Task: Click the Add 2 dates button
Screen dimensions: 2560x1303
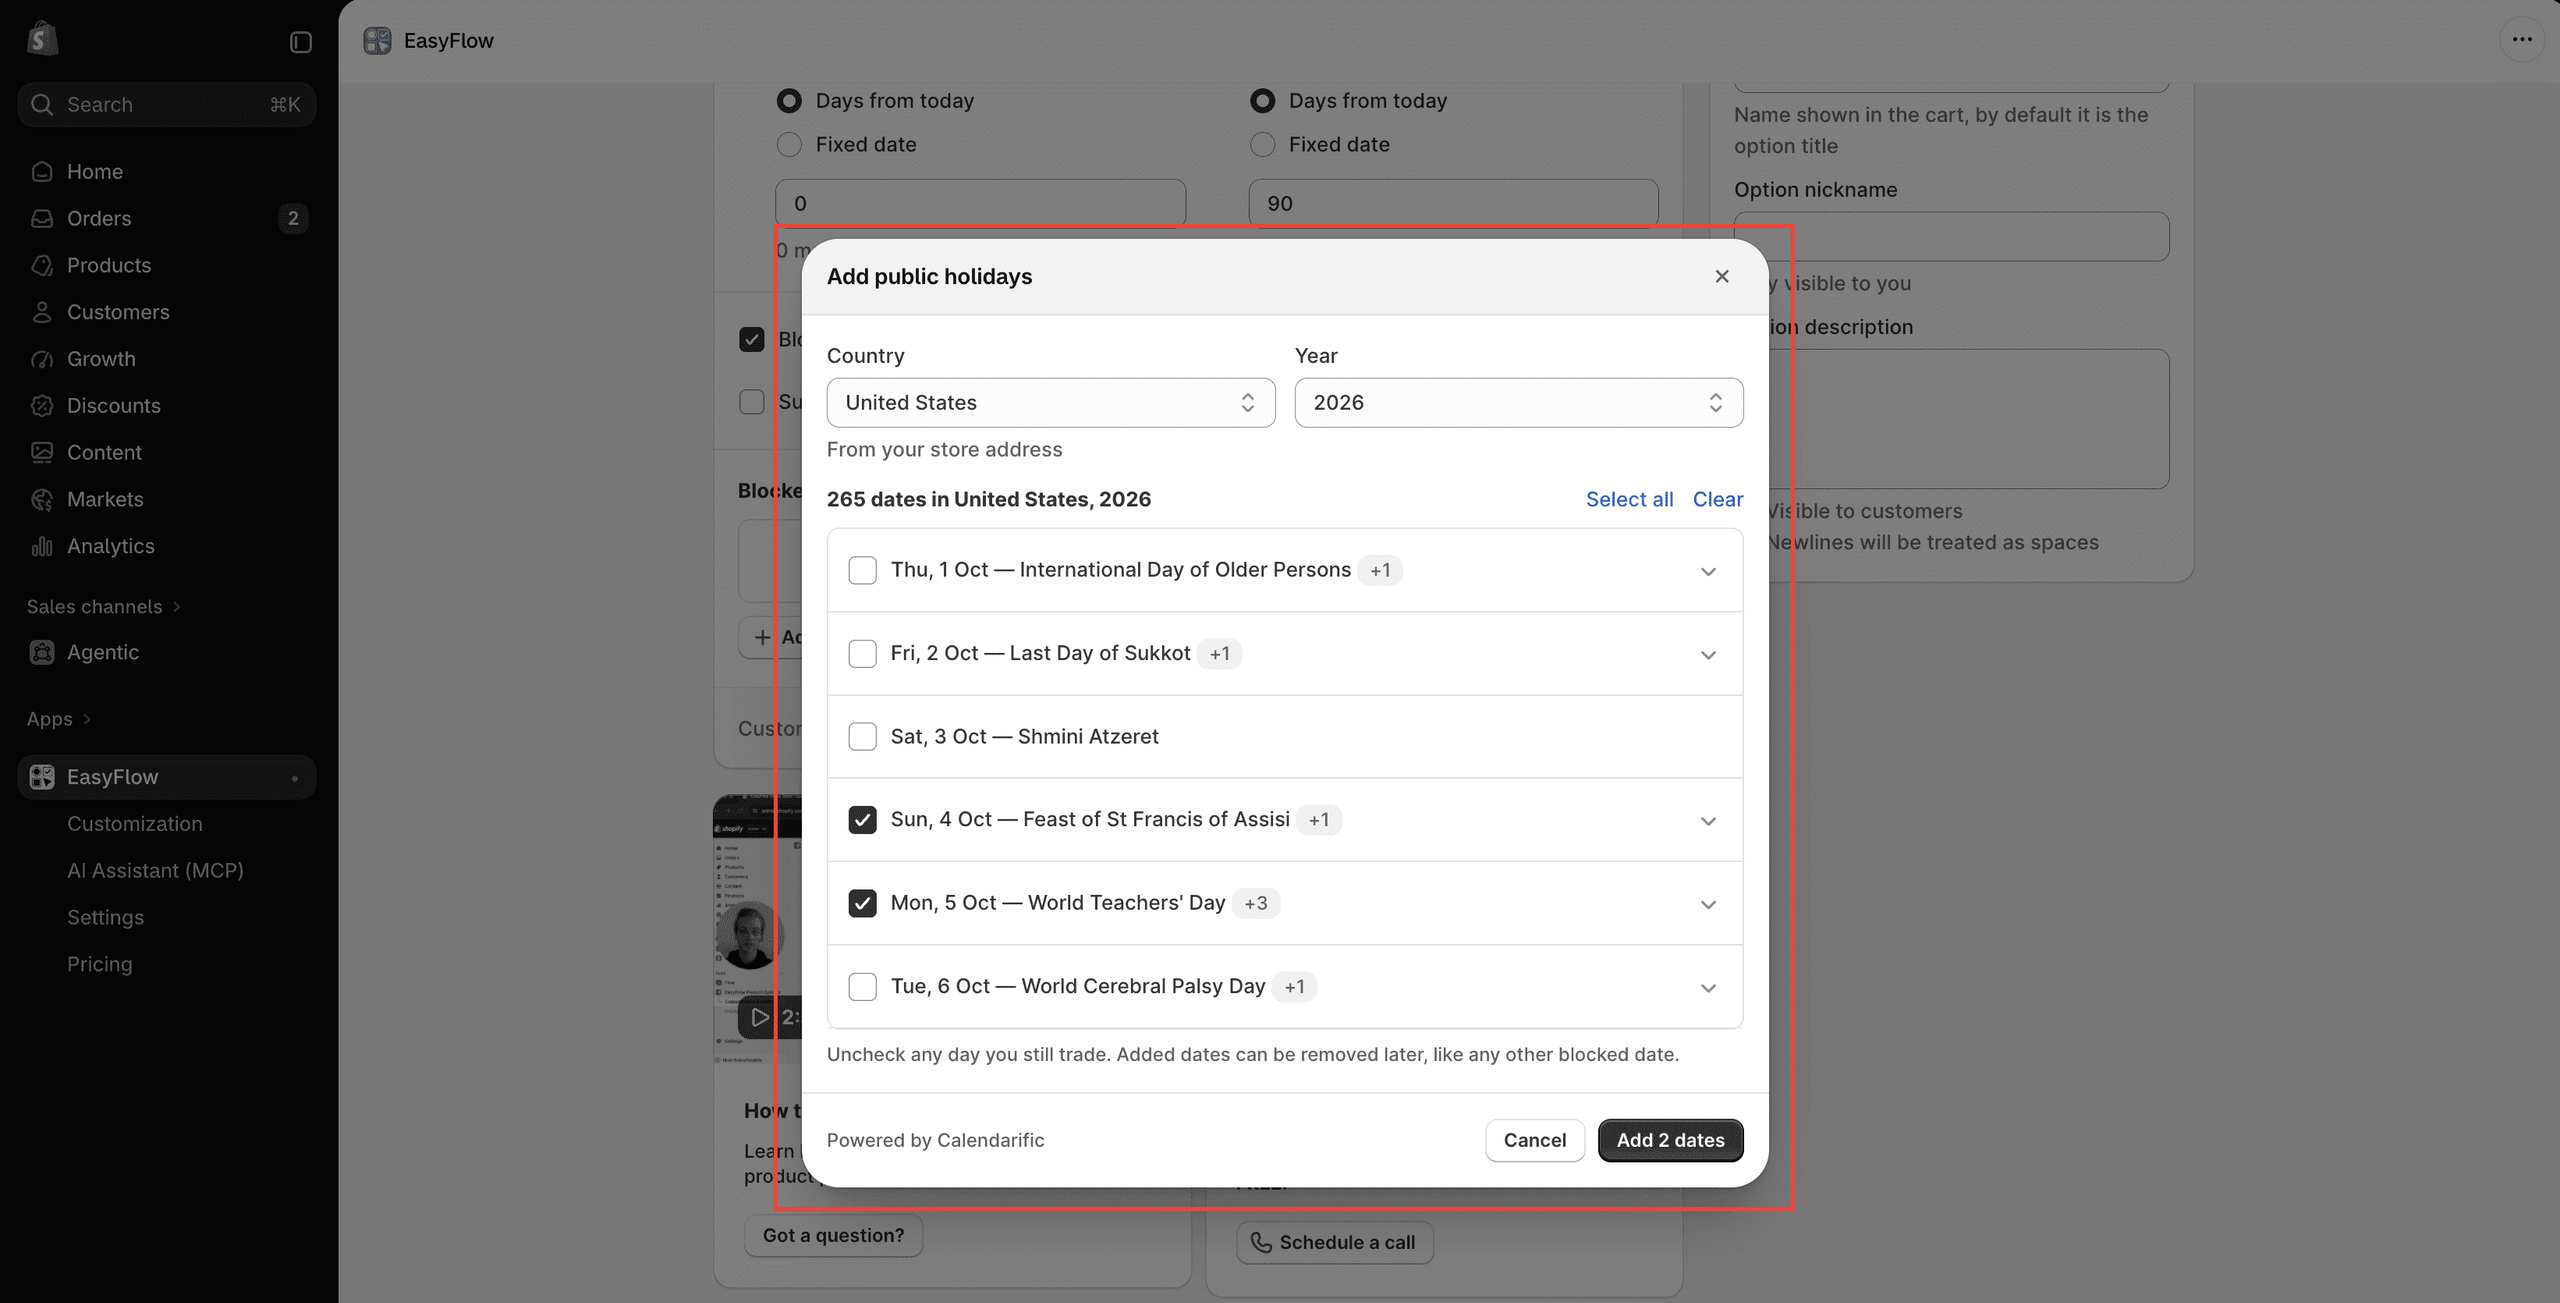Action: point(1671,1140)
